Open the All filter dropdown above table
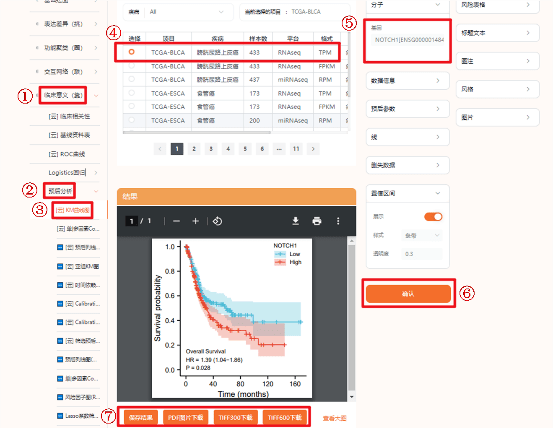 point(186,12)
